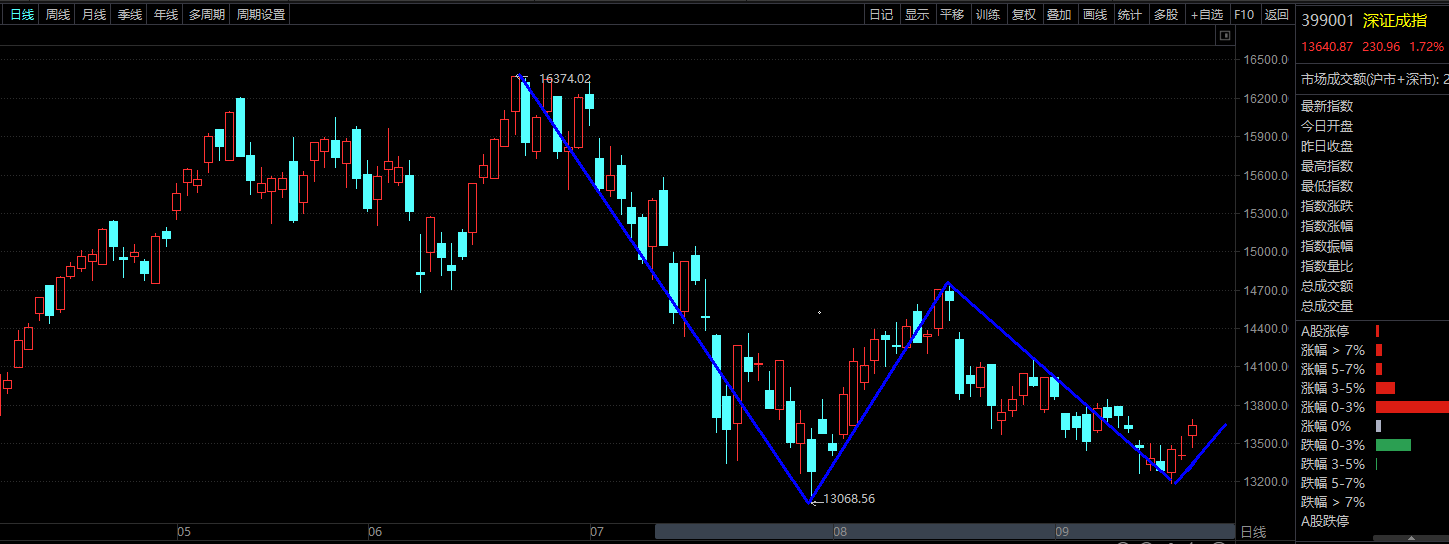The image size is (1449, 544).
Task: Click the 市场成交额 market turnover line
Action: pyautogui.click(x=1374, y=78)
